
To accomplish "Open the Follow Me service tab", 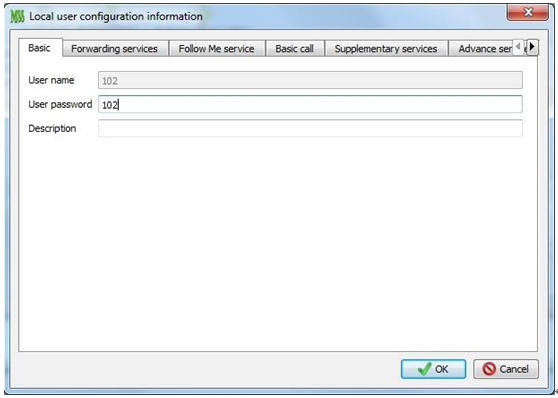I will [216, 48].
